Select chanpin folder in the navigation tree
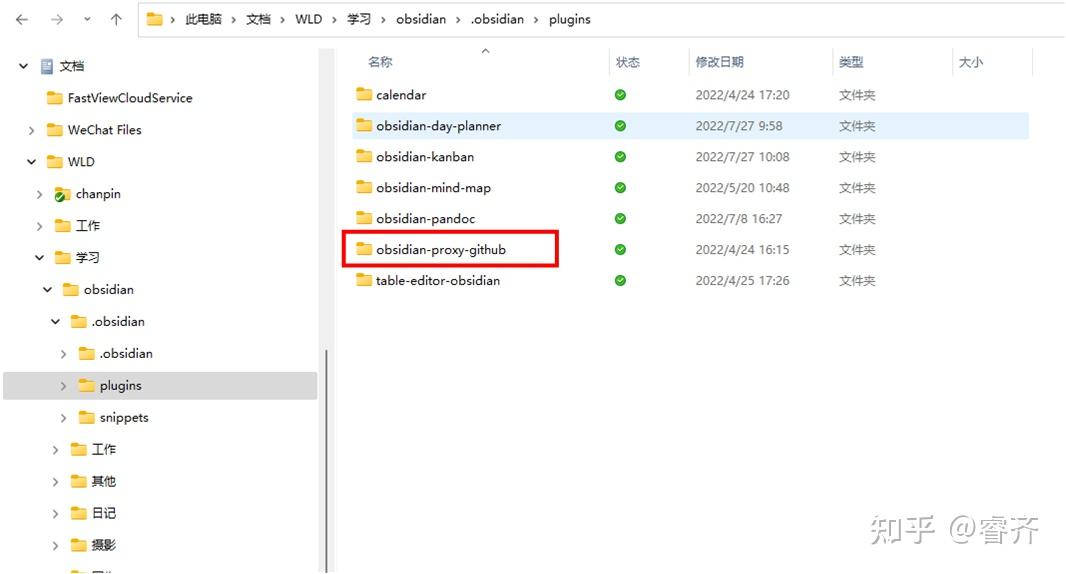The height and width of the screenshot is (574, 1066). (x=98, y=194)
